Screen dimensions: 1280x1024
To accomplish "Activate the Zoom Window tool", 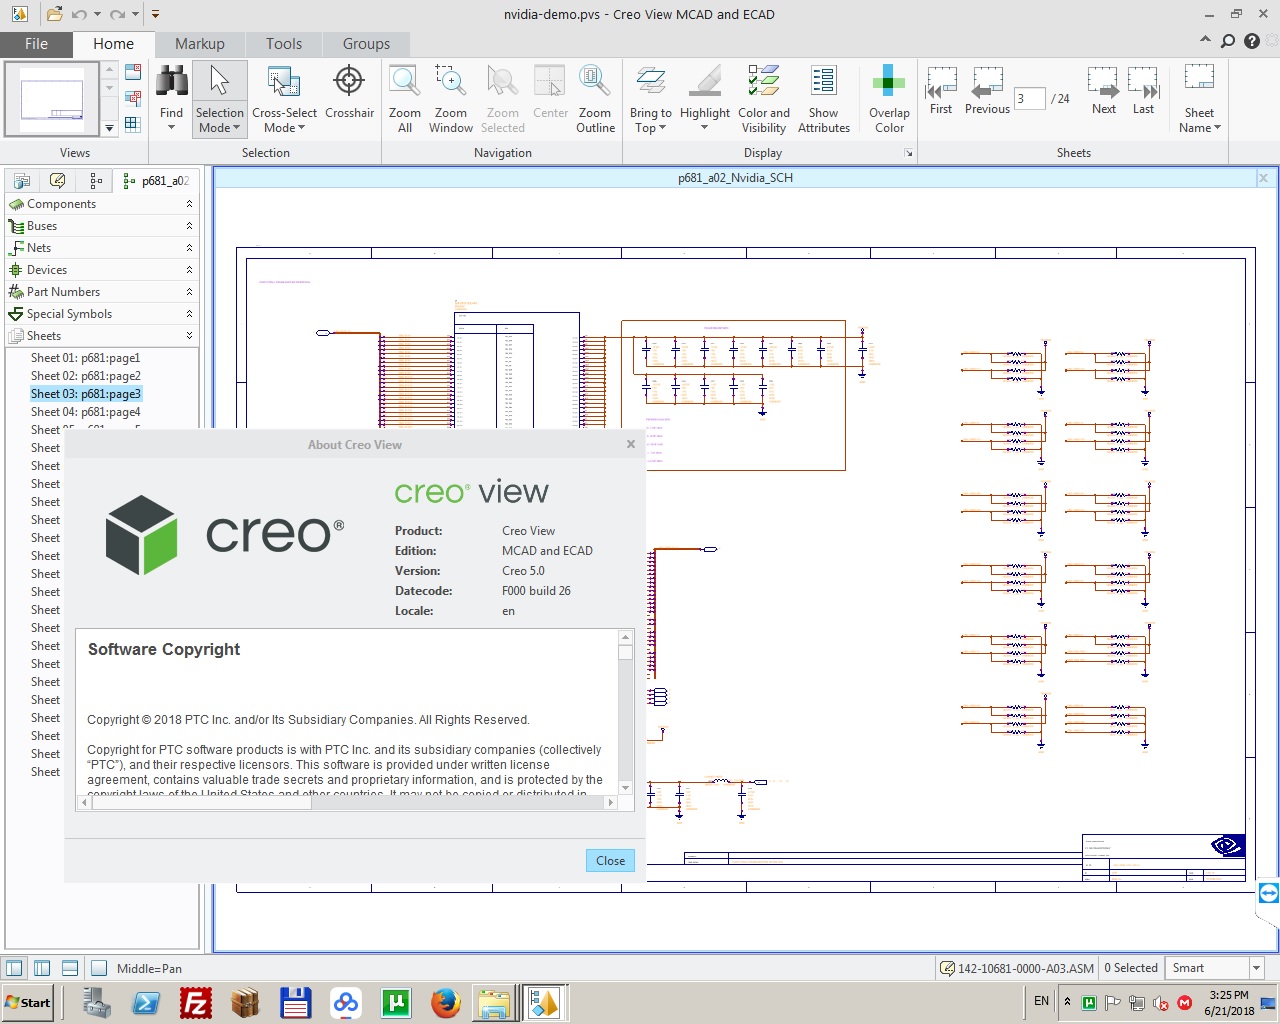I will pos(450,98).
